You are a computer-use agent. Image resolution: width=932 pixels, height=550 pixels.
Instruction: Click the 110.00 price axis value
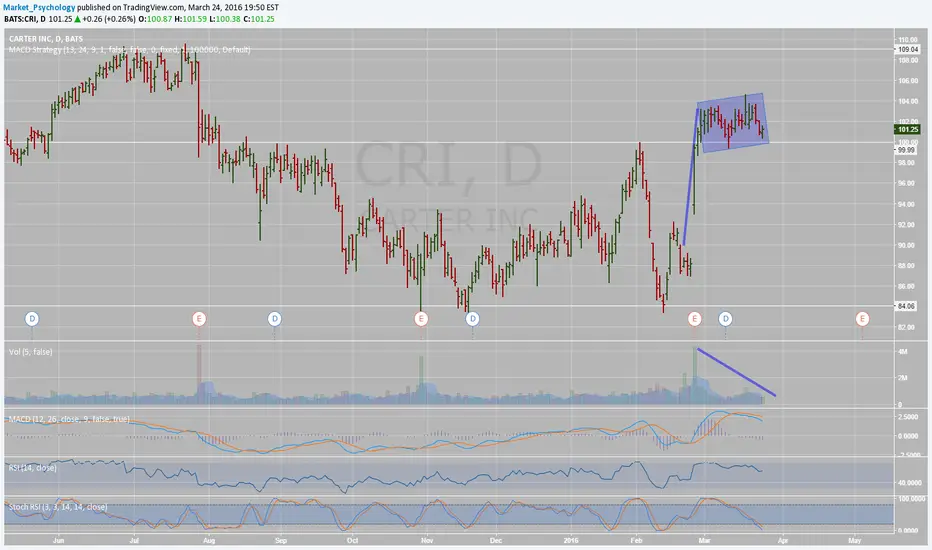click(x=908, y=40)
